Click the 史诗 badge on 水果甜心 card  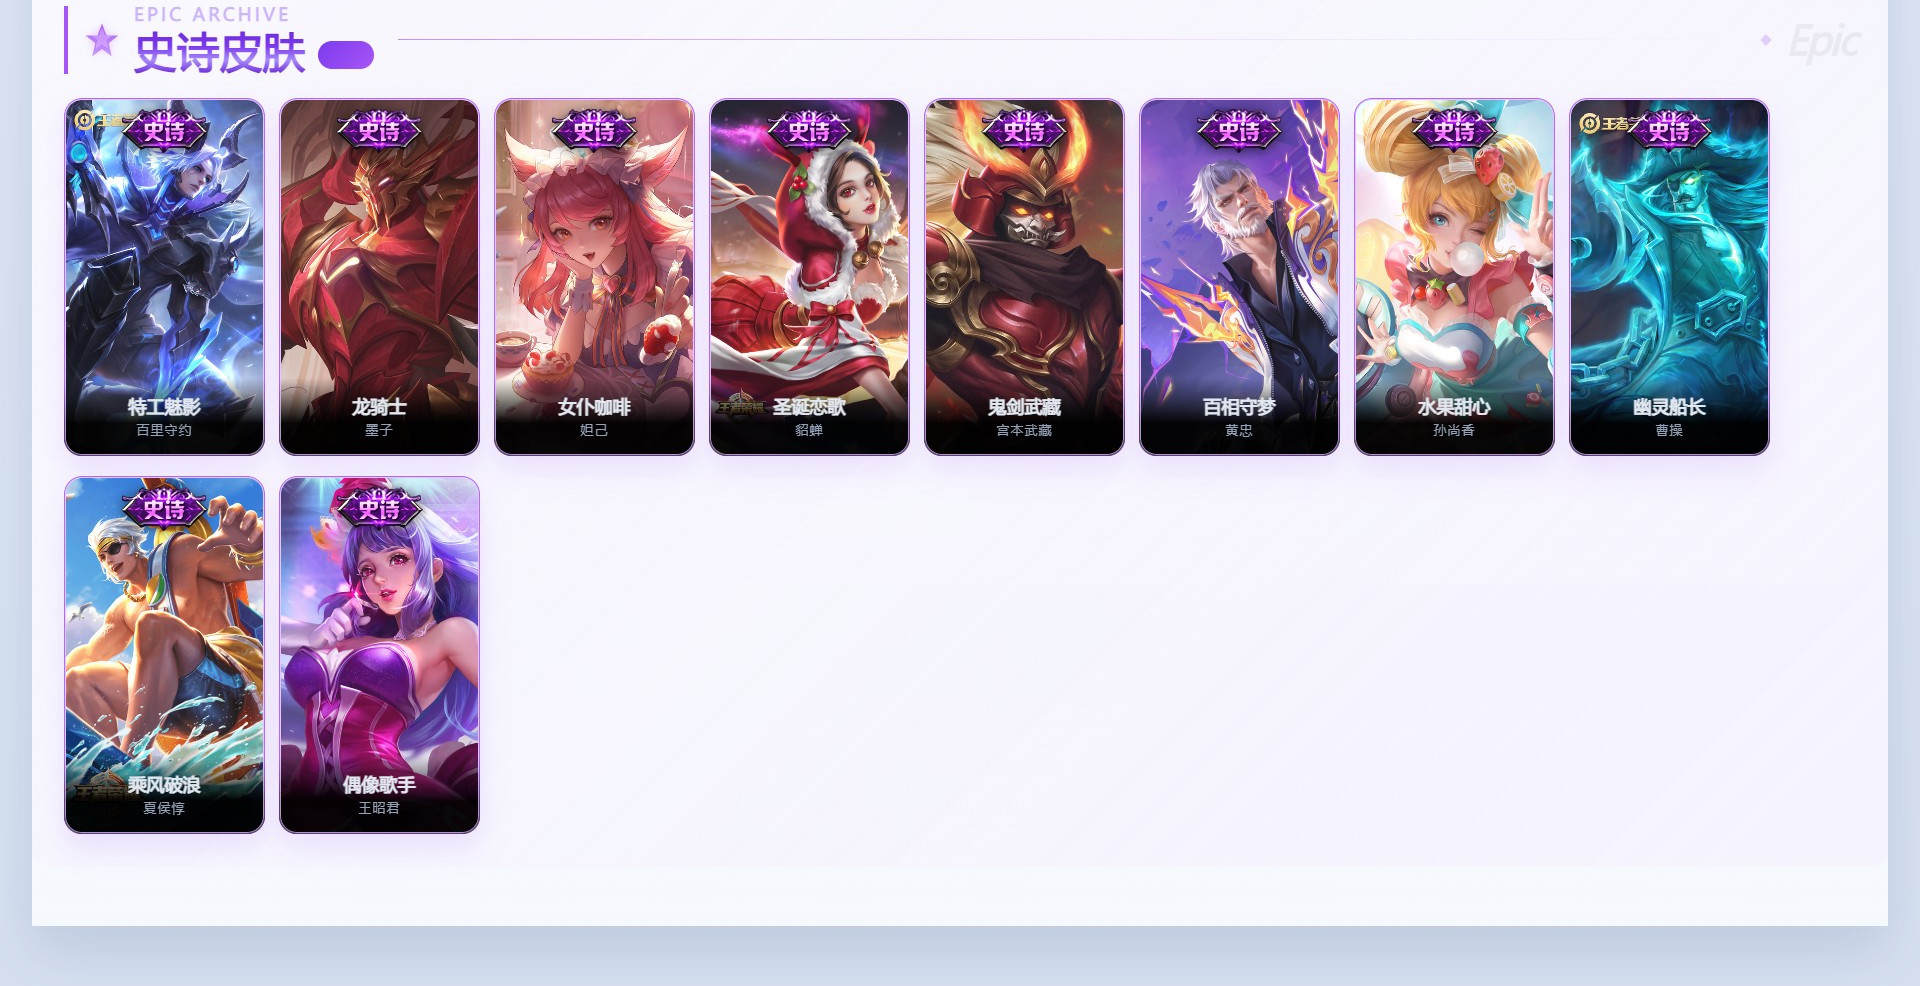[x=1454, y=130]
